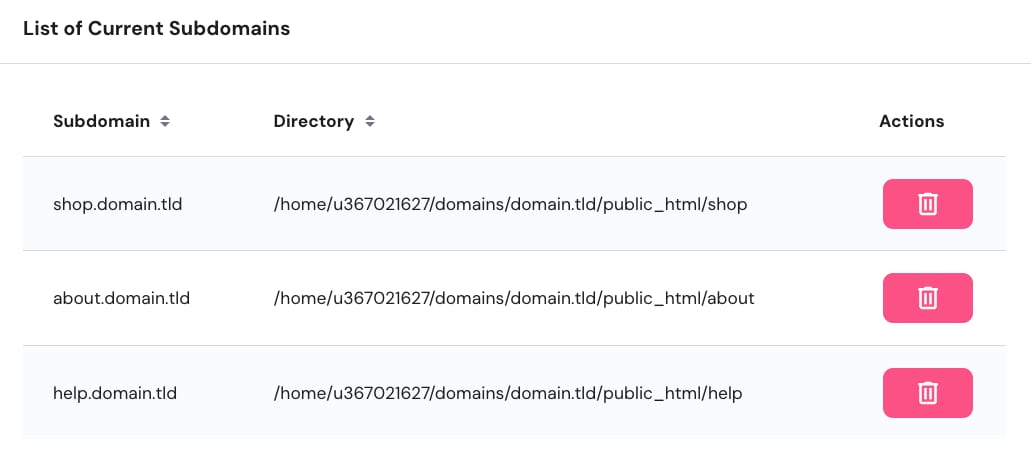Click the 'List of Current Subdomains' heading
Viewport: 1031px width, 453px height.
tap(156, 29)
